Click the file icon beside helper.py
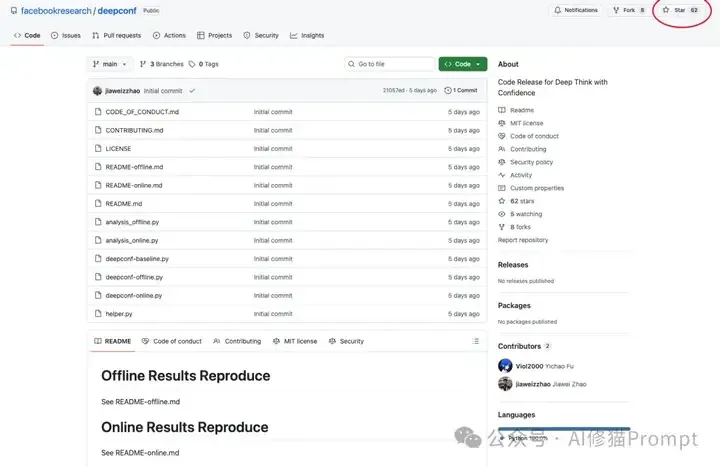The image size is (720, 467). tap(98, 314)
